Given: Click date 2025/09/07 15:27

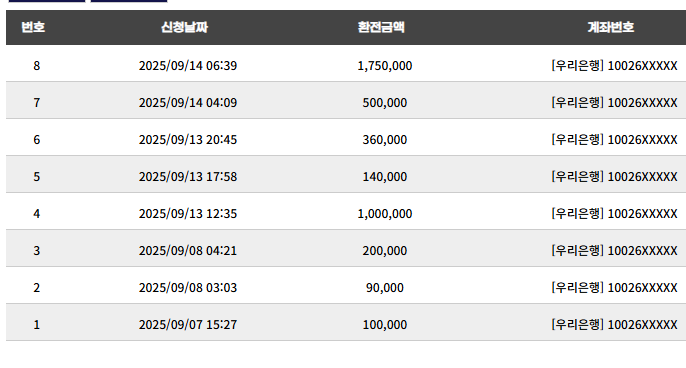Looking at the screenshot, I should coord(188,325).
